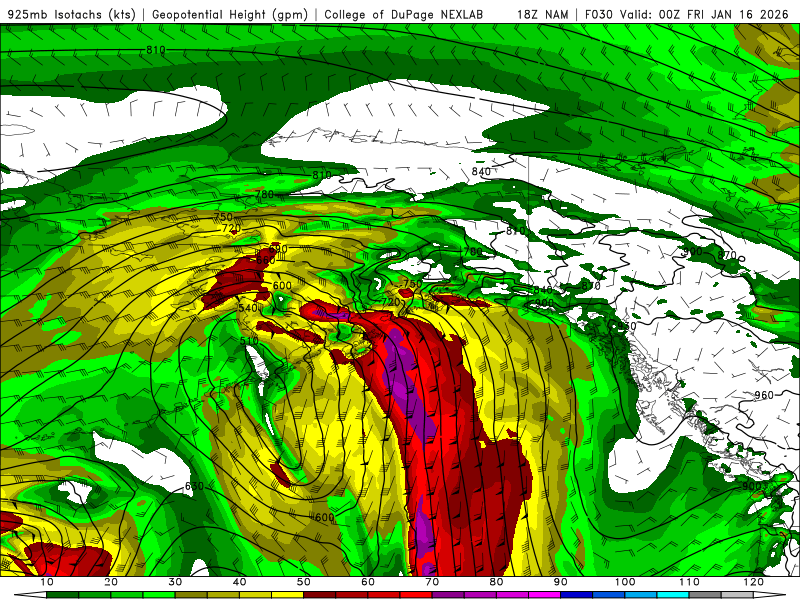Click the color bar label 10
The height and width of the screenshot is (600, 800).
tap(46, 582)
